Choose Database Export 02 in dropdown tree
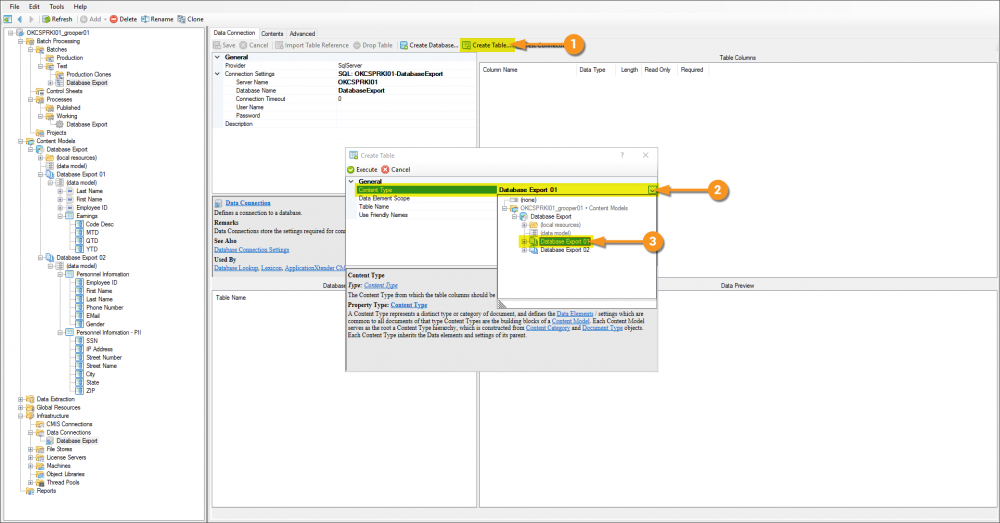This screenshot has width=1000, height=523. [565, 250]
